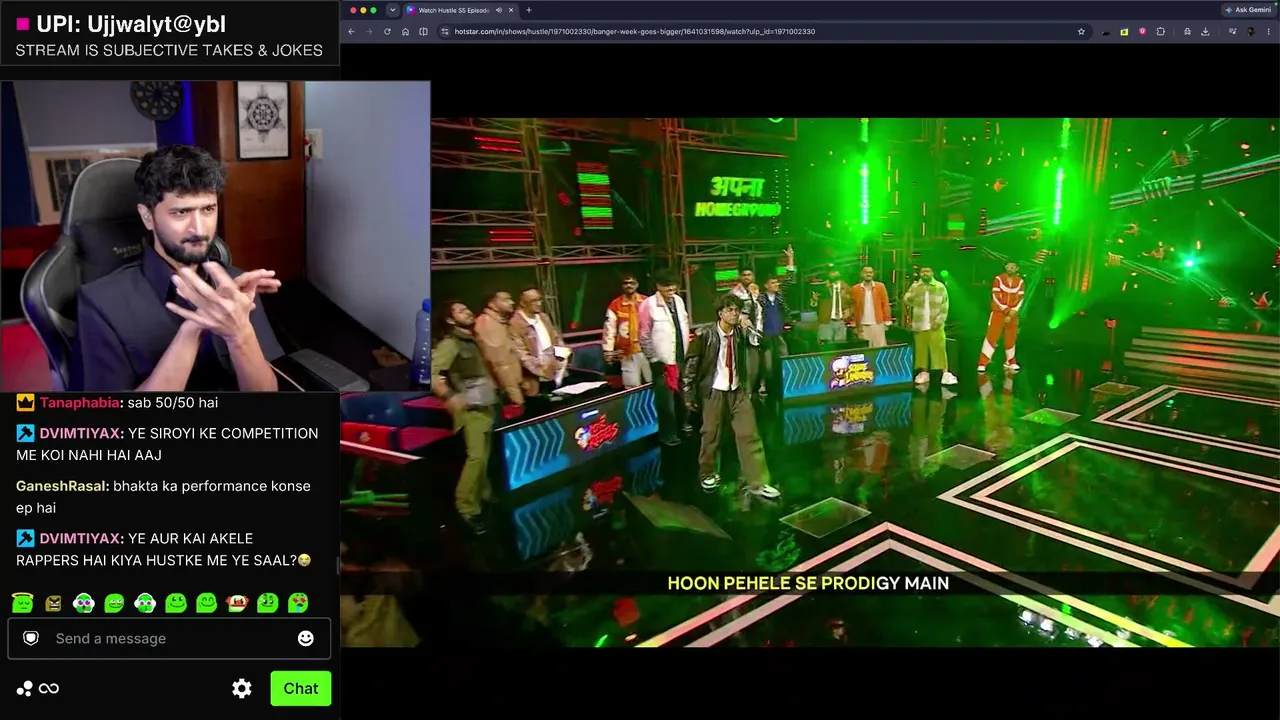Send message with the Chat button

point(300,688)
